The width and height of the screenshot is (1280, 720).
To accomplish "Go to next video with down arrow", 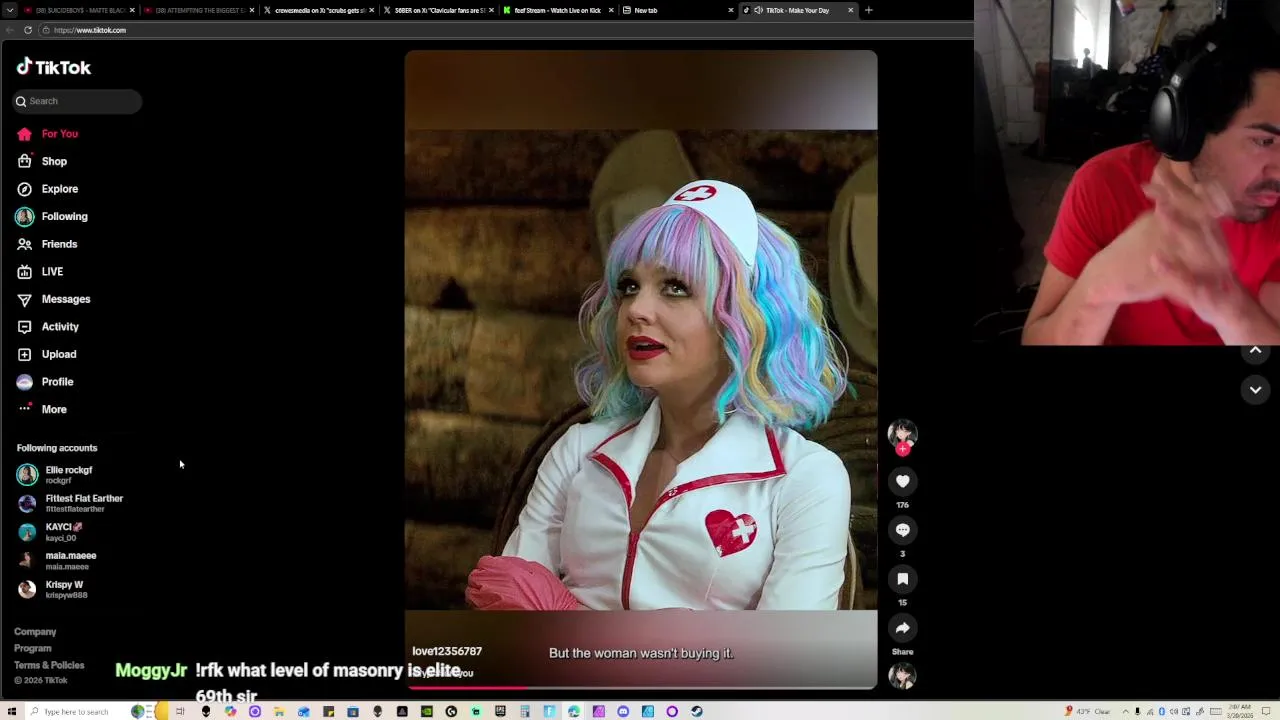I will pos(1255,390).
